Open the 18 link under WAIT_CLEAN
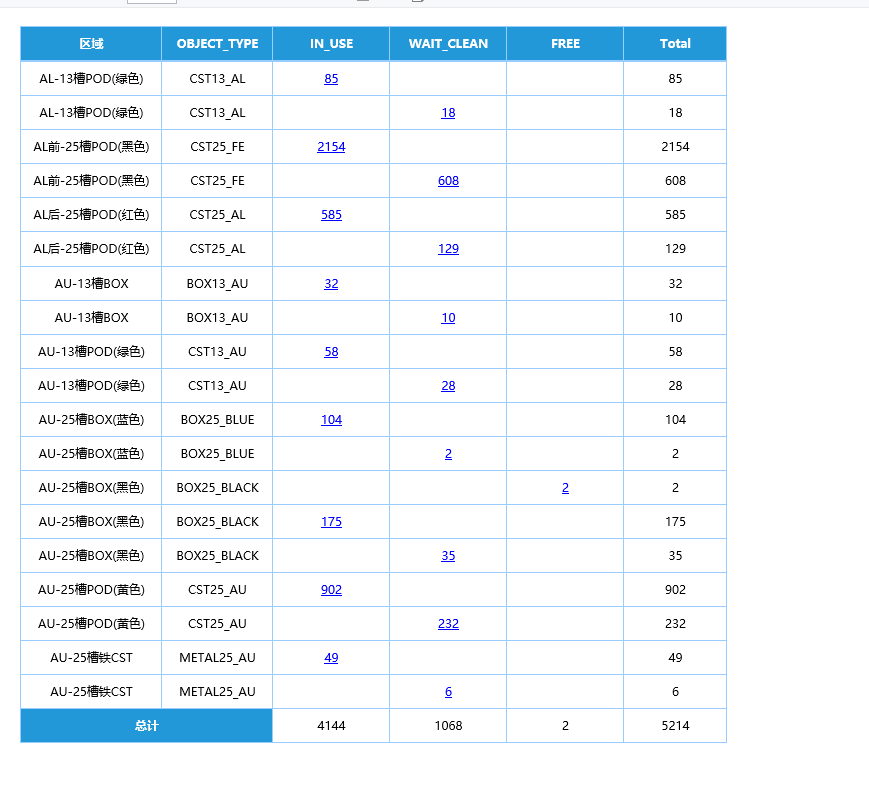869x789 pixels. (448, 113)
